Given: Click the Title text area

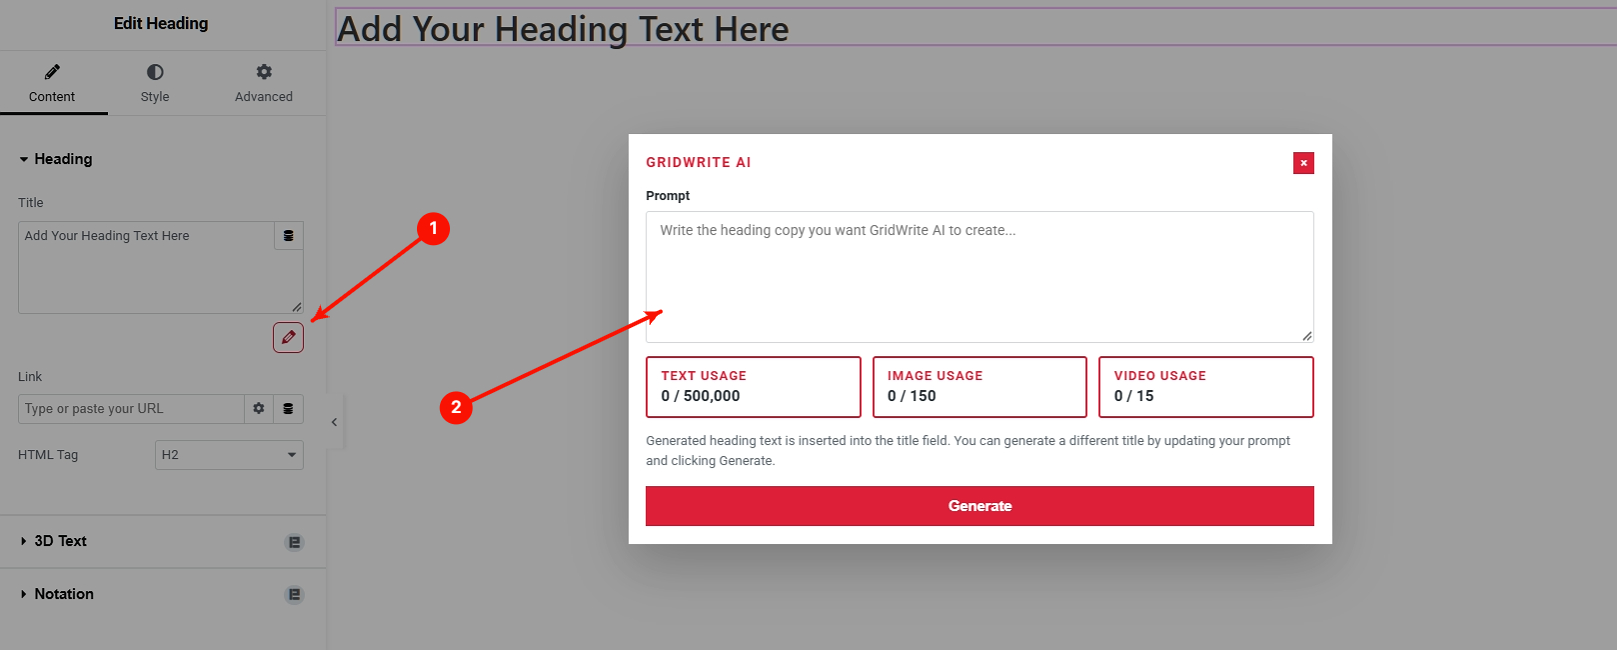Looking at the screenshot, I should pos(146,267).
